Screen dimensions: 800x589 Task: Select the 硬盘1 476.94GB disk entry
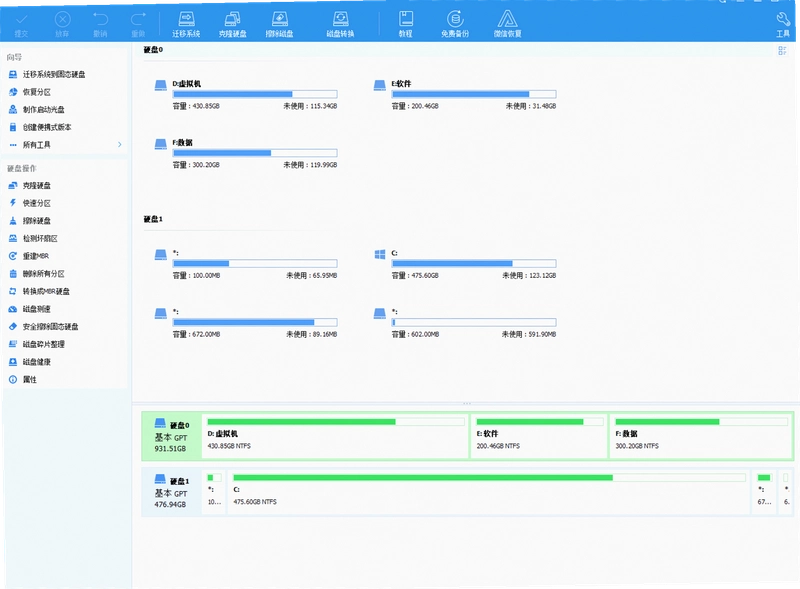[171, 492]
